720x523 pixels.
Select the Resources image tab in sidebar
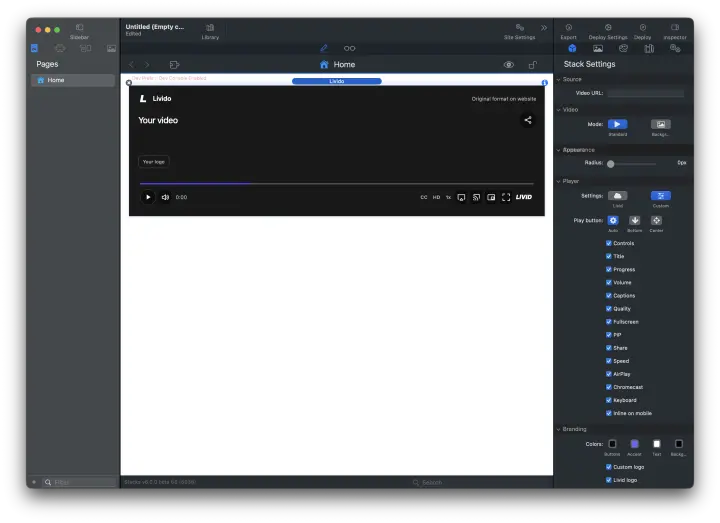pos(111,48)
